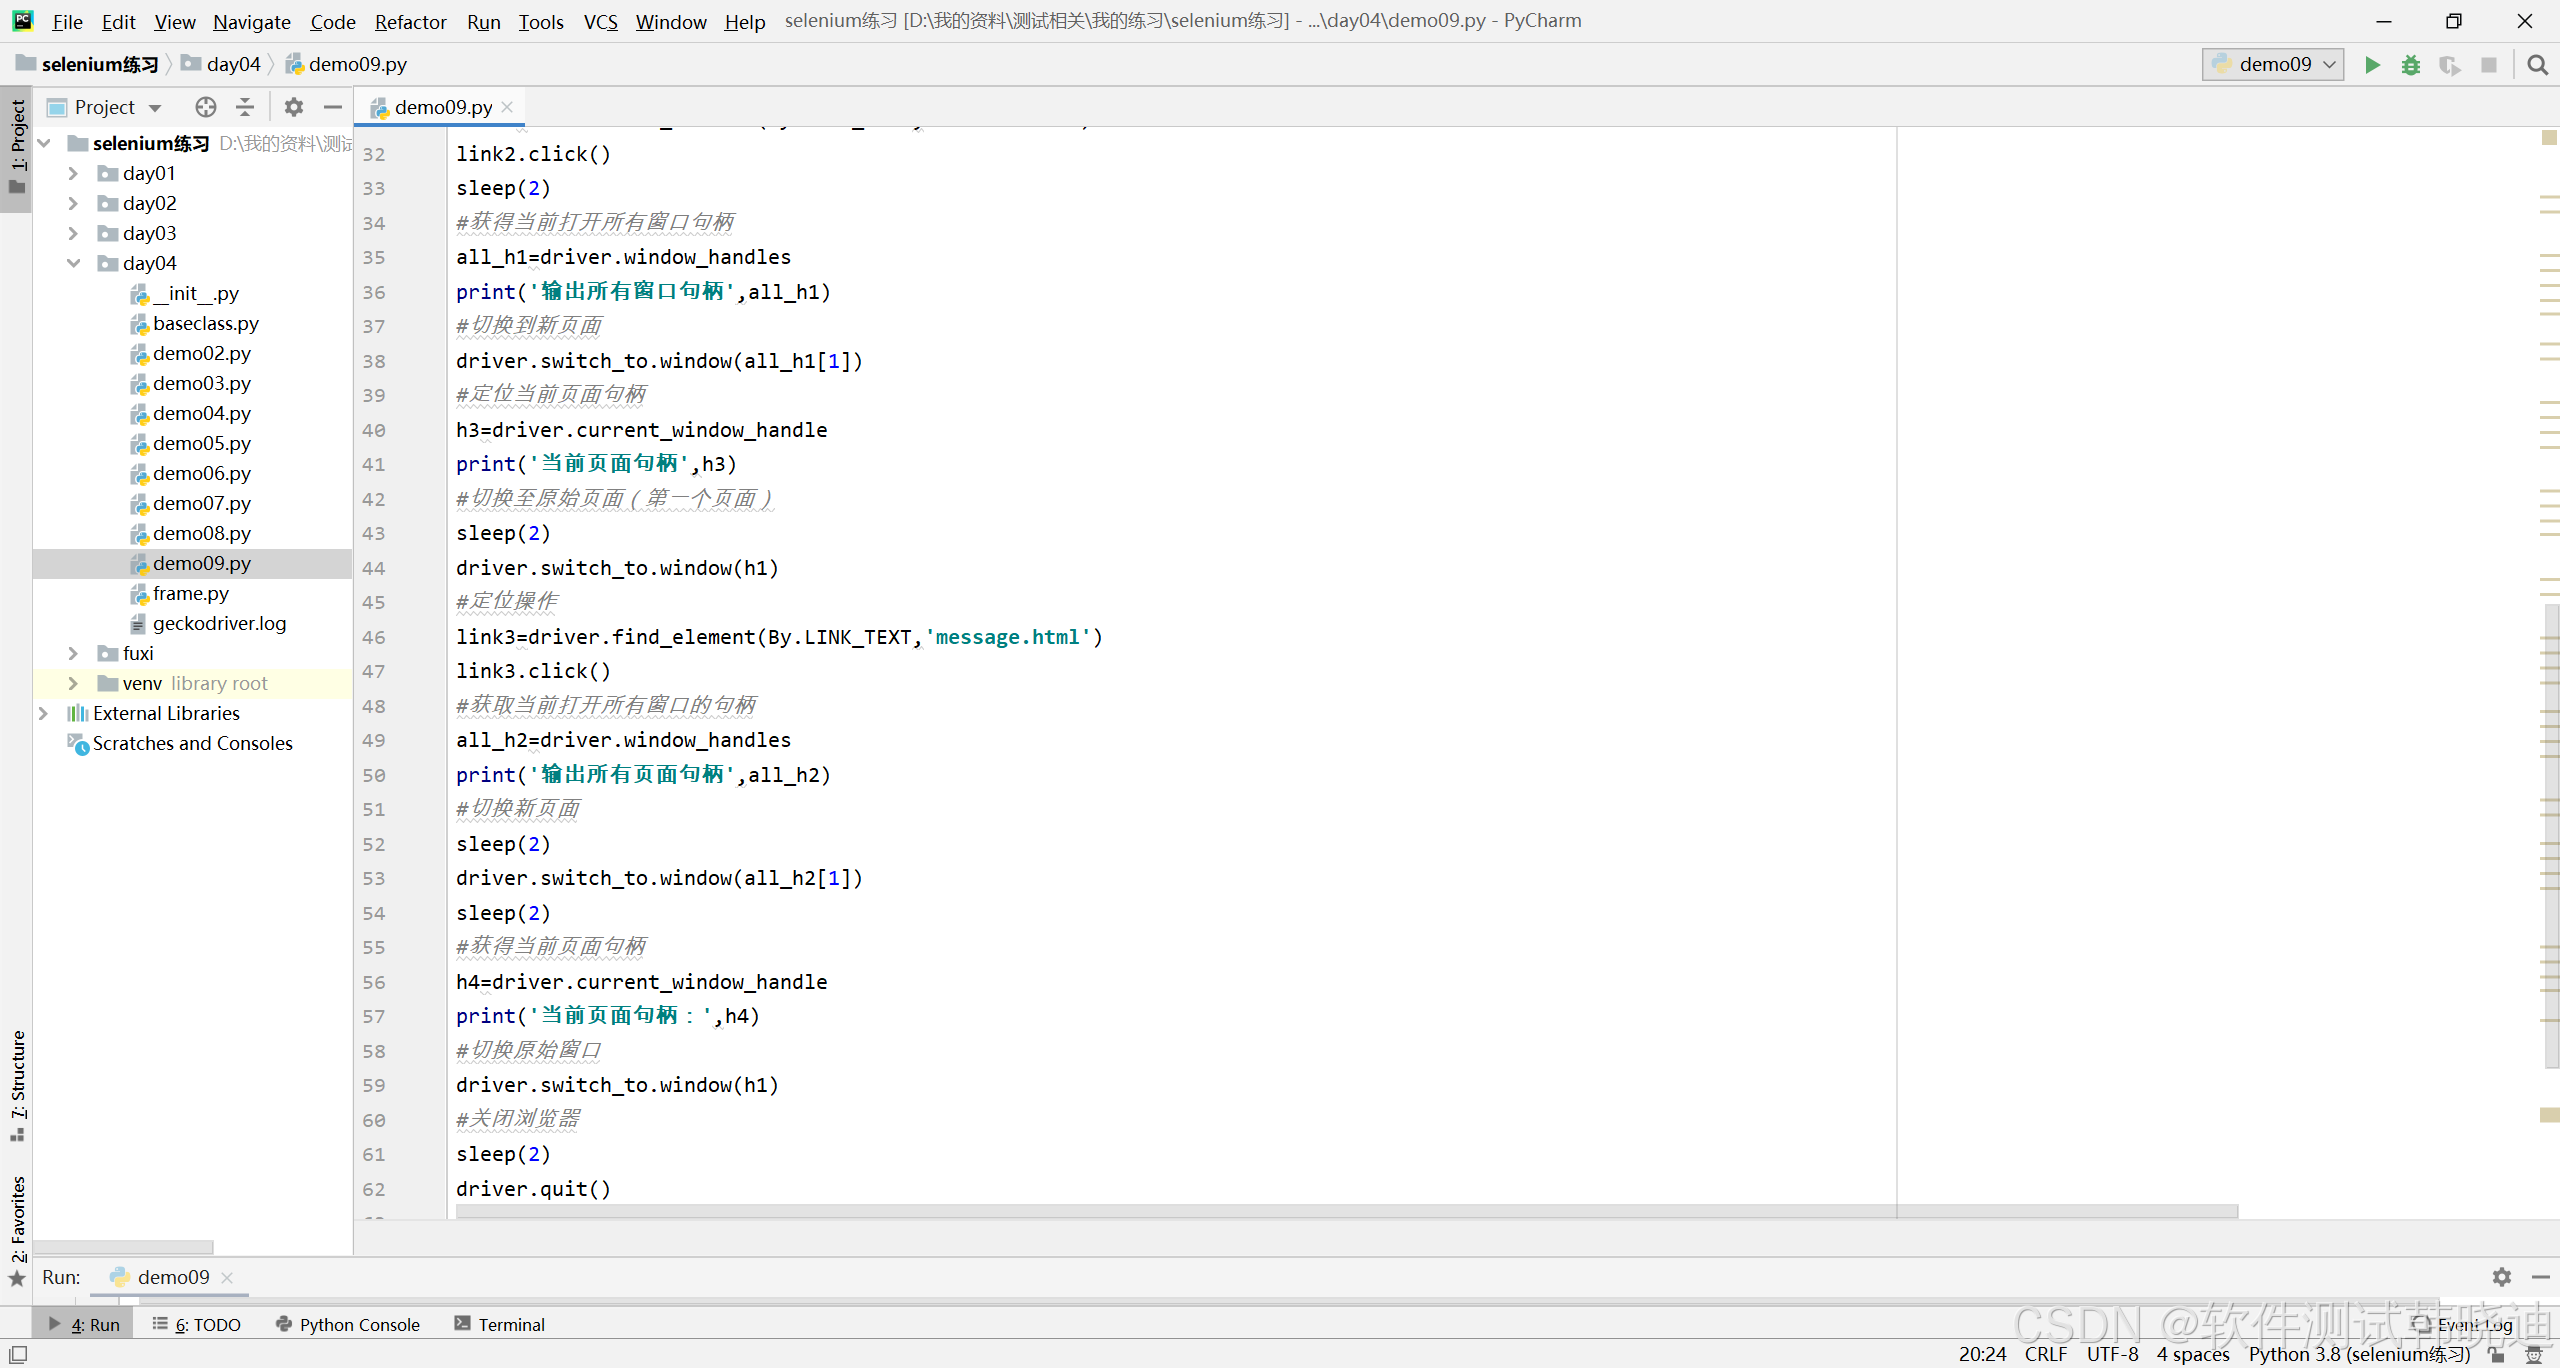The image size is (2560, 1368).
Task: Close the demo09.py editor tab
Action: click(507, 107)
